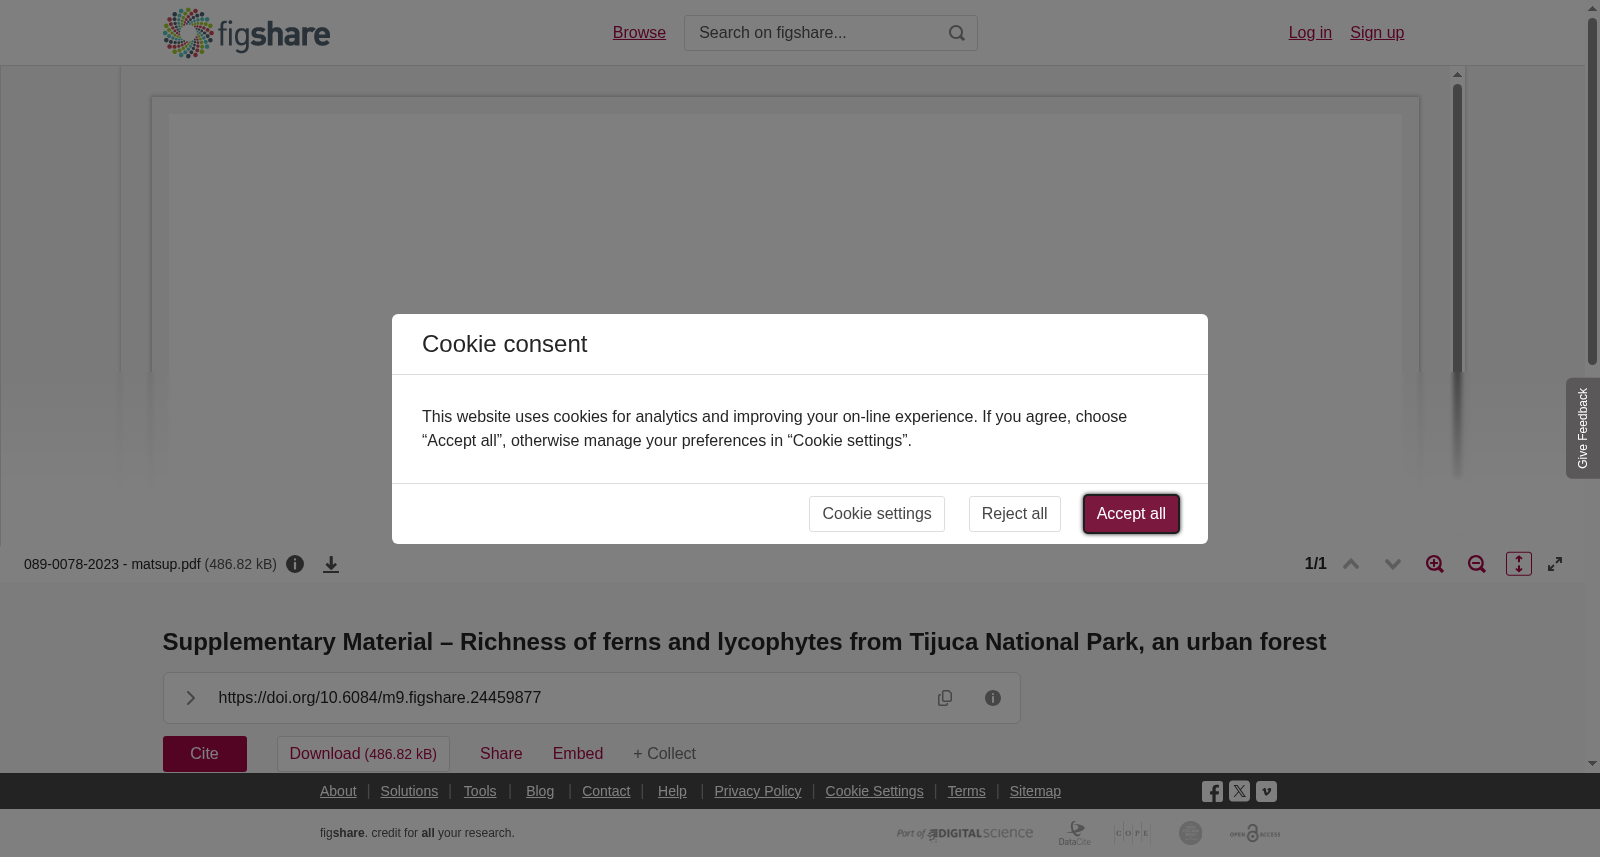Open the Contact footer link
Screen dimensions: 1600x857
pyautogui.click(x=606, y=791)
